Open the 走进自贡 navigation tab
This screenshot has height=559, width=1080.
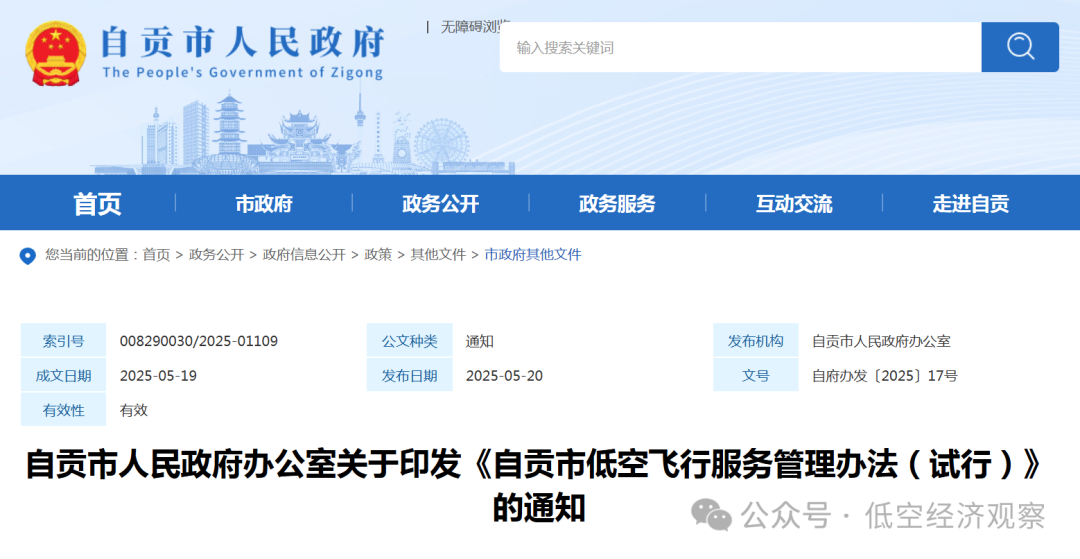[970, 203]
